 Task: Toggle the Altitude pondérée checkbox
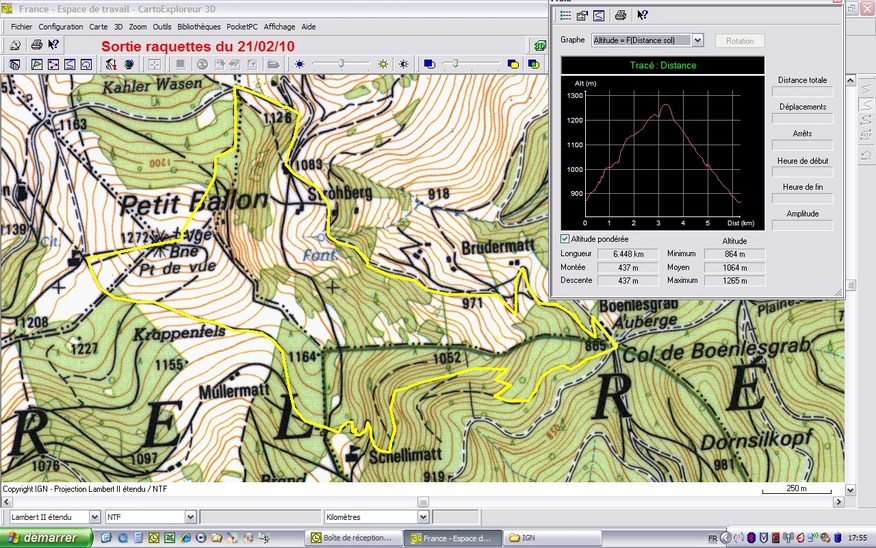(x=565, y=239)
